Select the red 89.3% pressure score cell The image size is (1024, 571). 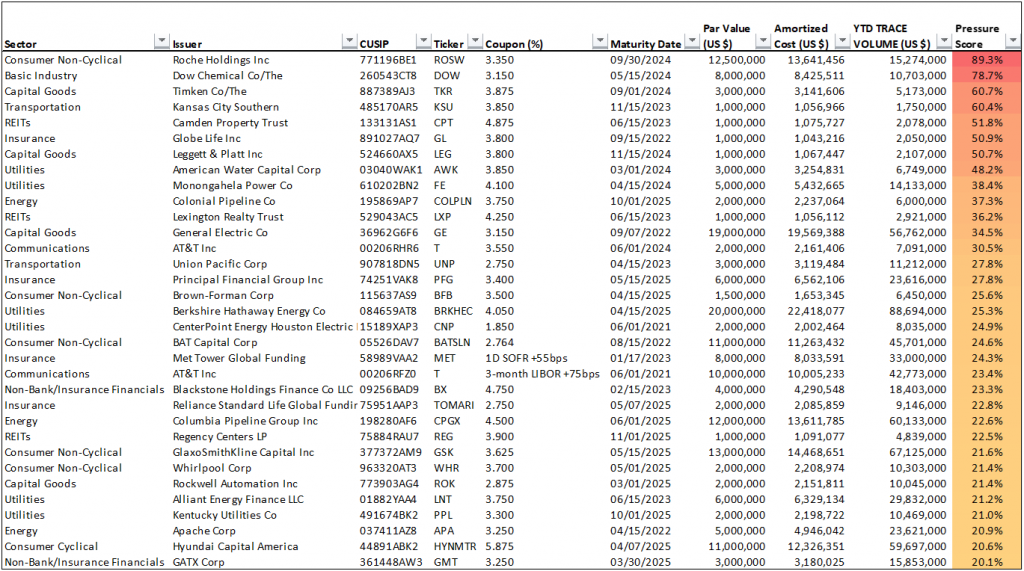[986, 60]
